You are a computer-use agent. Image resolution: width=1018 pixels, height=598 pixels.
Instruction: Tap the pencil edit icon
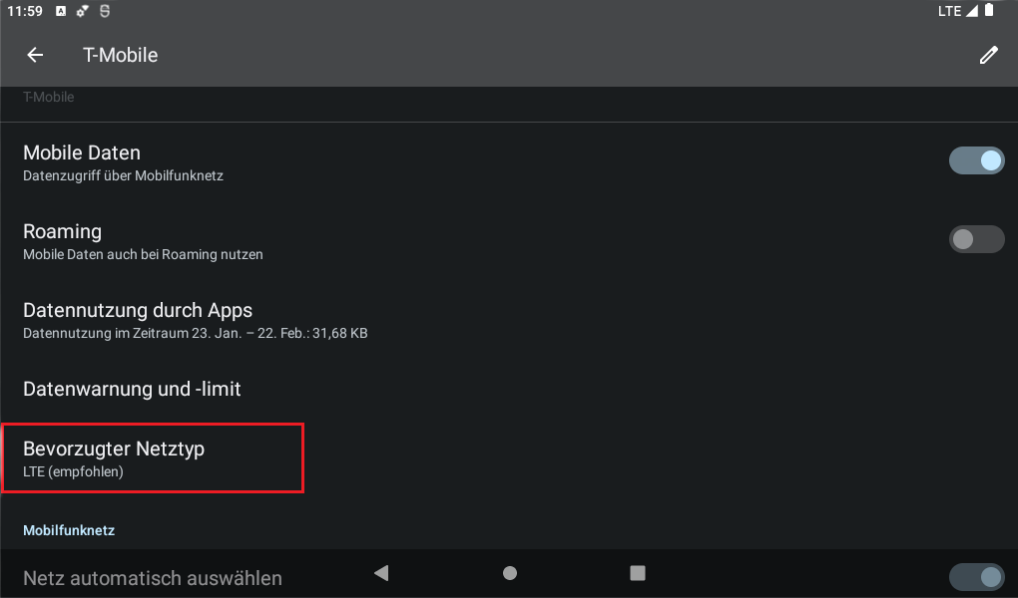988,55
